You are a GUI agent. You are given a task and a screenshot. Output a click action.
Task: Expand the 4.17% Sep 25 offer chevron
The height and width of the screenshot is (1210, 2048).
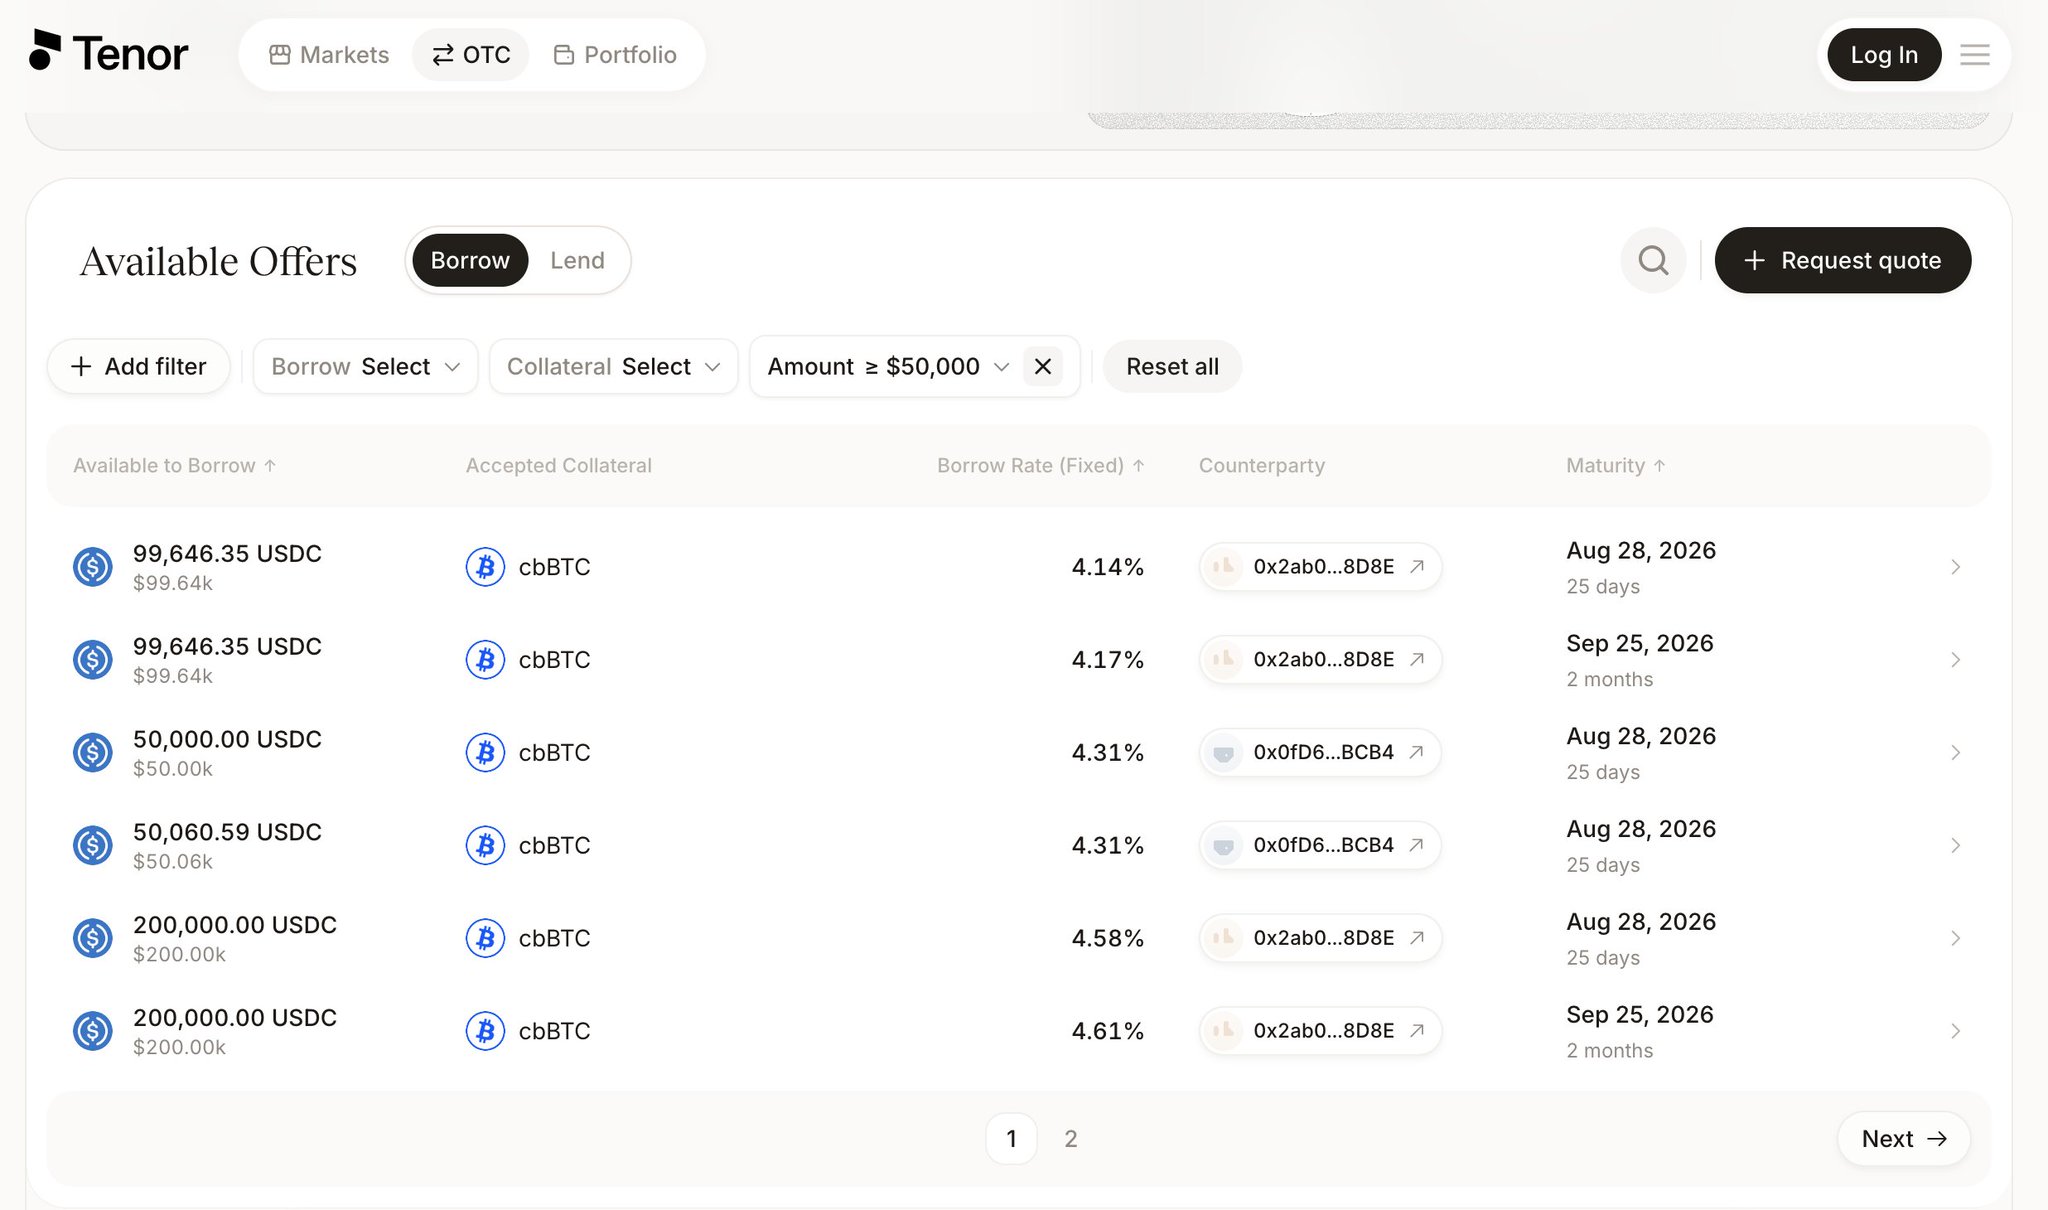point(1955,660)
